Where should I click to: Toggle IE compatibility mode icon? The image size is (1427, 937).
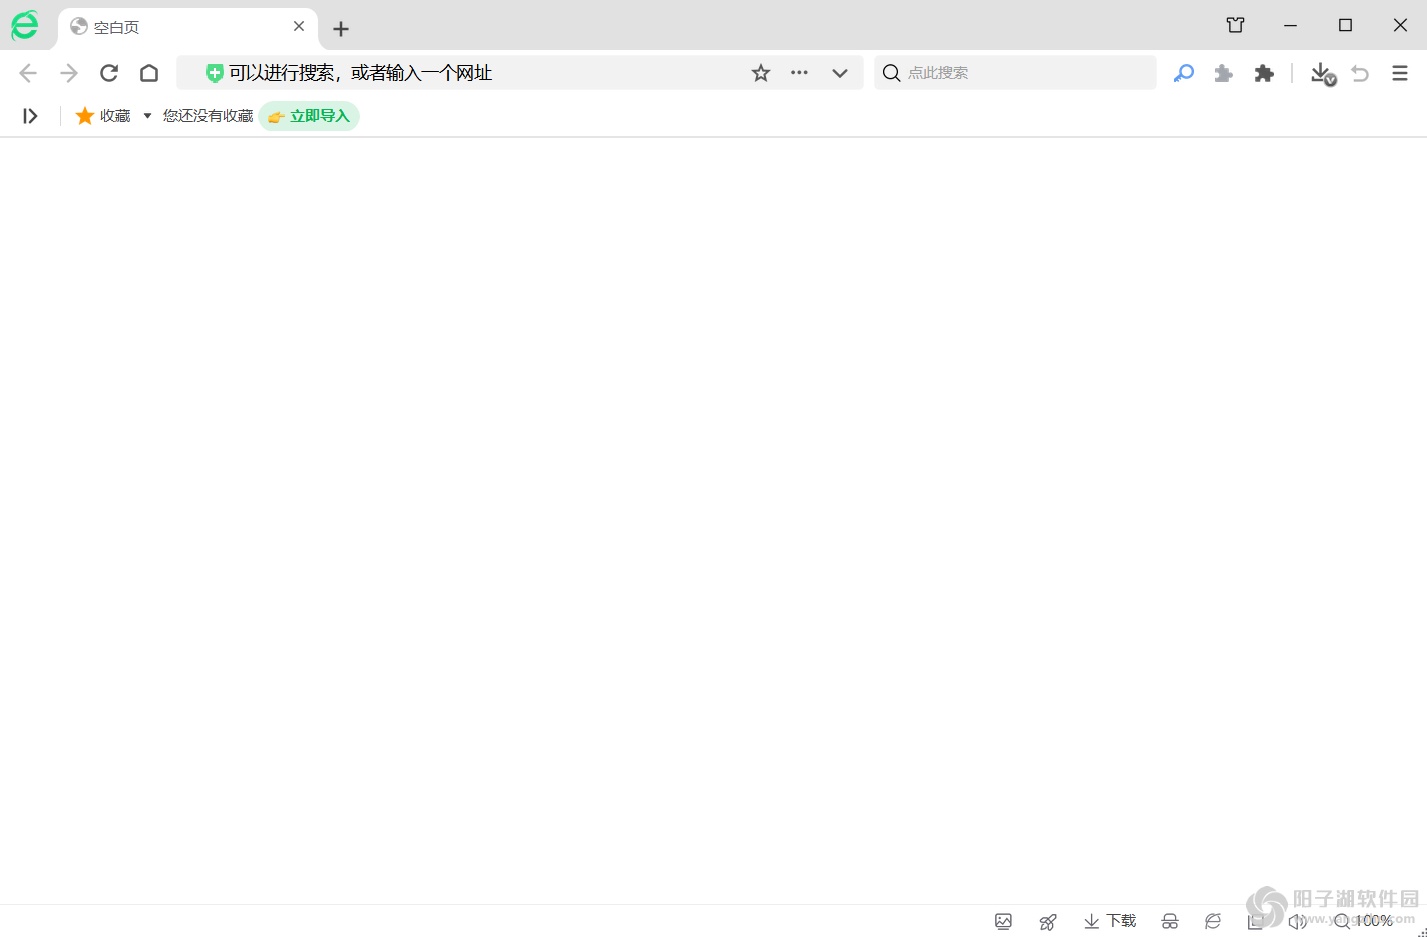point(1213,921)
